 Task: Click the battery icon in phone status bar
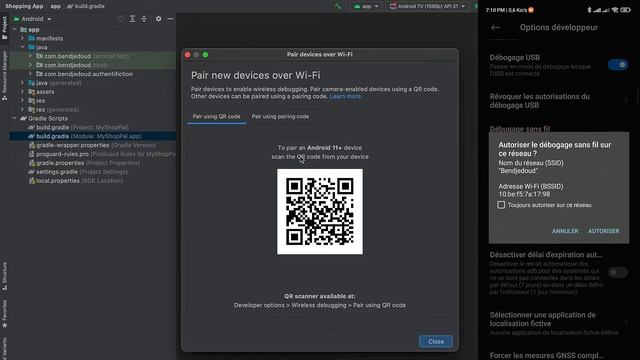pyautogui.click(x=625, y=10)
